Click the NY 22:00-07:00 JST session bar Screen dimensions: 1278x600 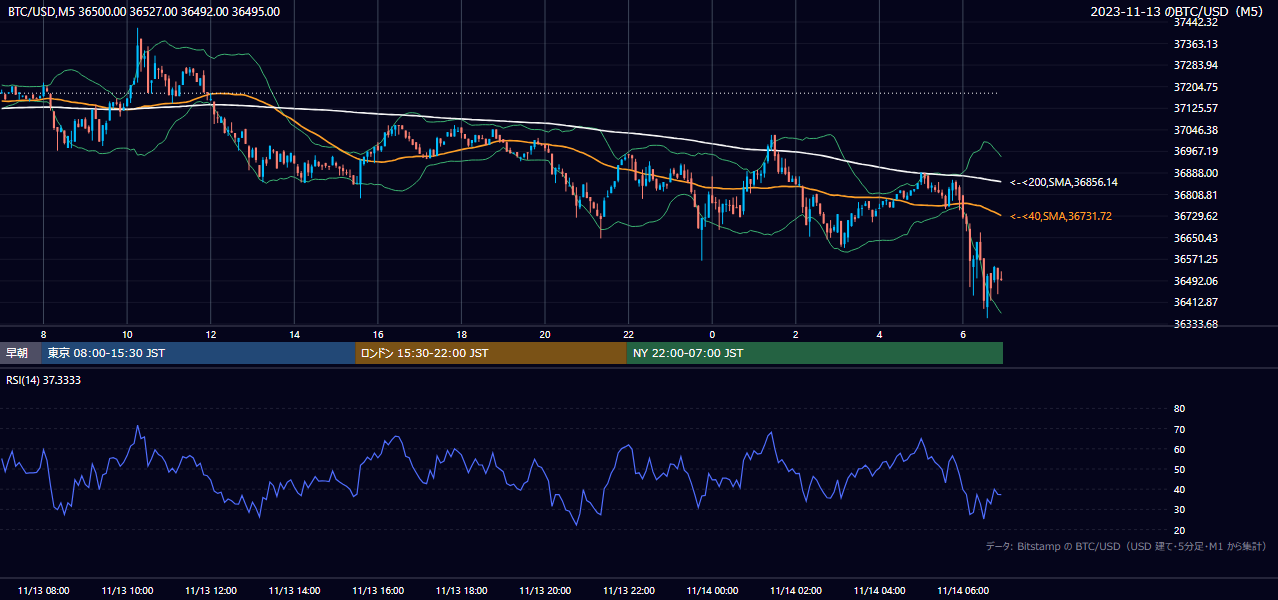point(815,353)
